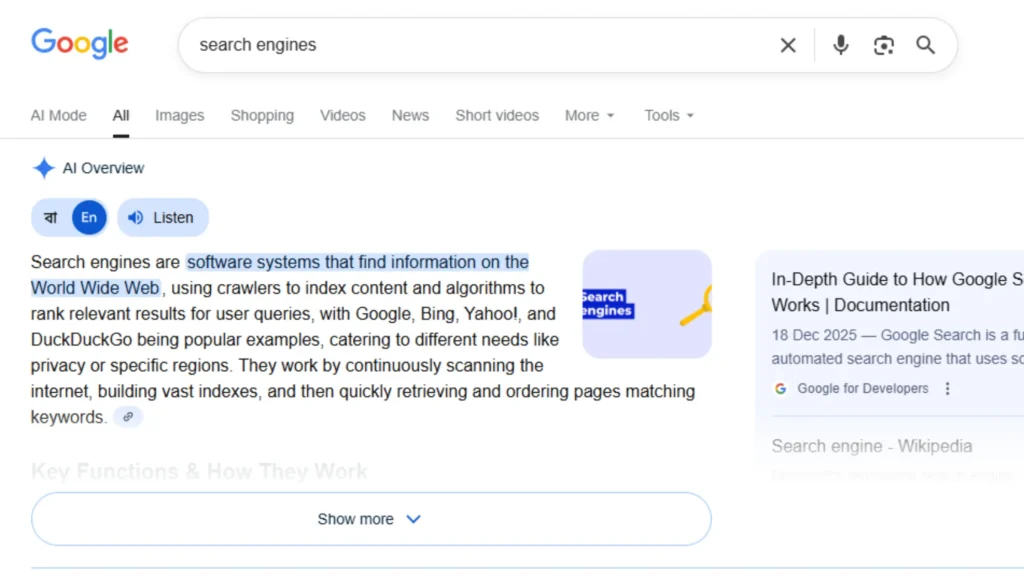Open the three-dot menu near Google for Developers
The width and height of the screenshot is (1024, 576).
coord(947,388)
